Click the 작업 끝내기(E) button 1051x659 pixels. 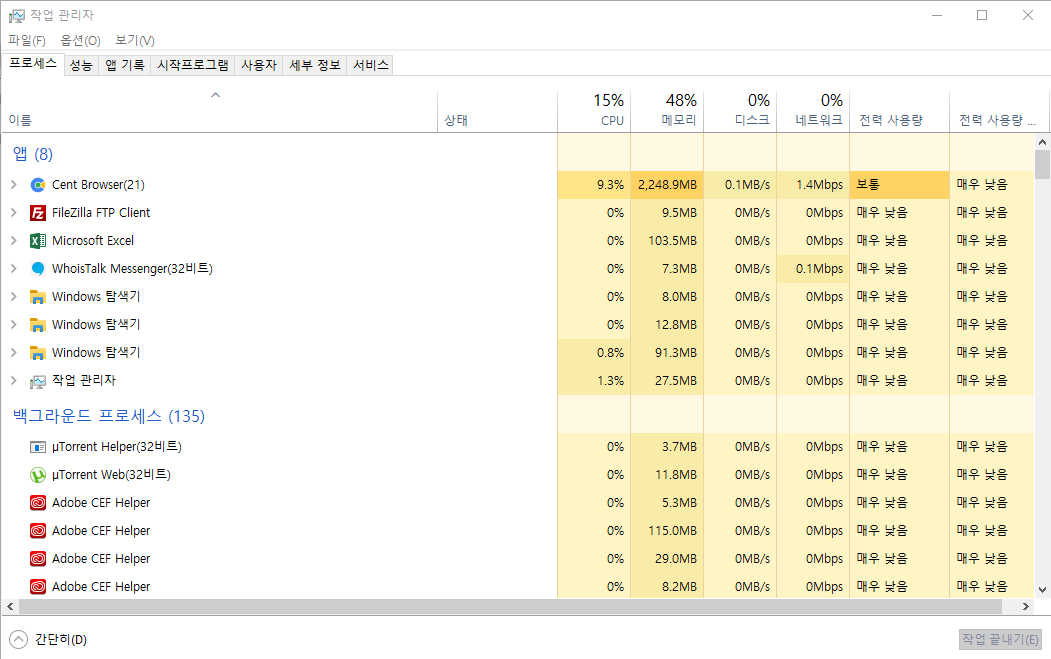[1000, 639]
